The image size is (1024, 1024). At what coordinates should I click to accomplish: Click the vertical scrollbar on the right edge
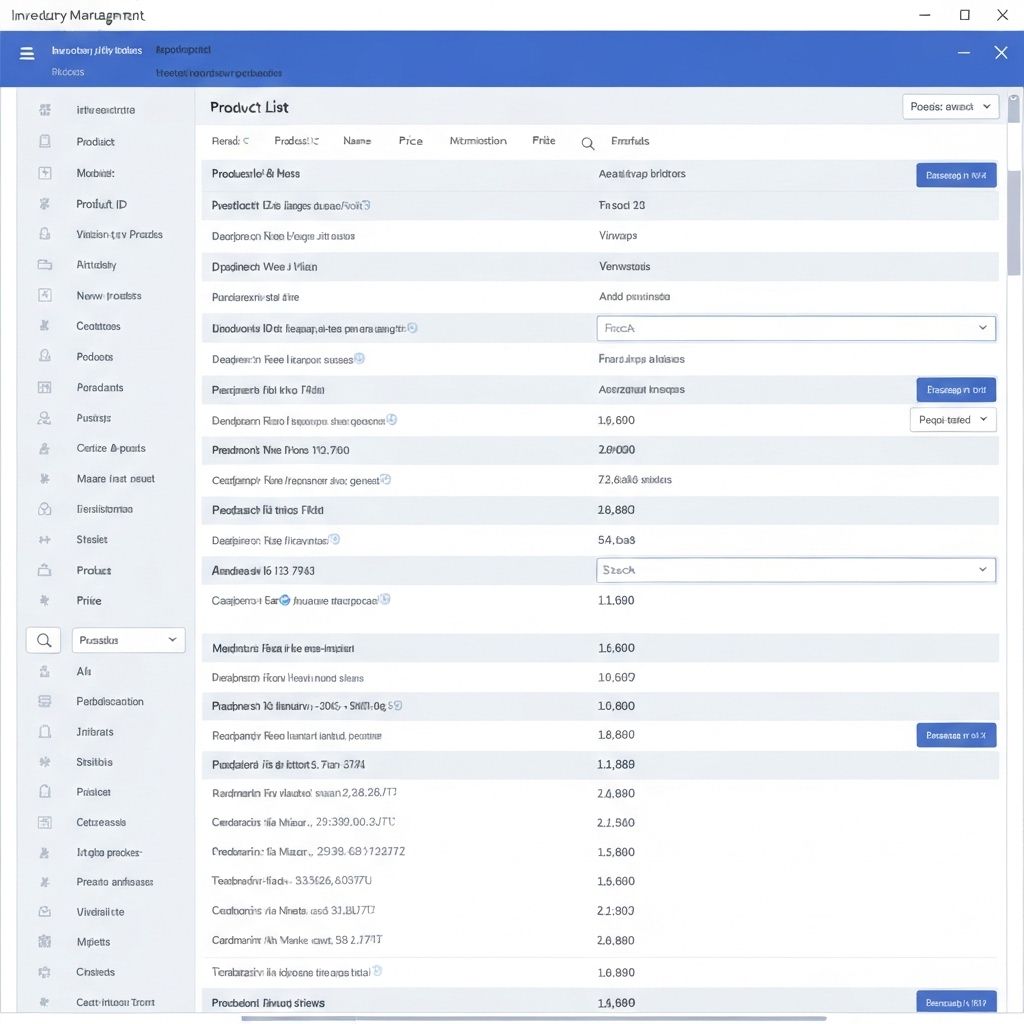click(x=1013, y=230)
